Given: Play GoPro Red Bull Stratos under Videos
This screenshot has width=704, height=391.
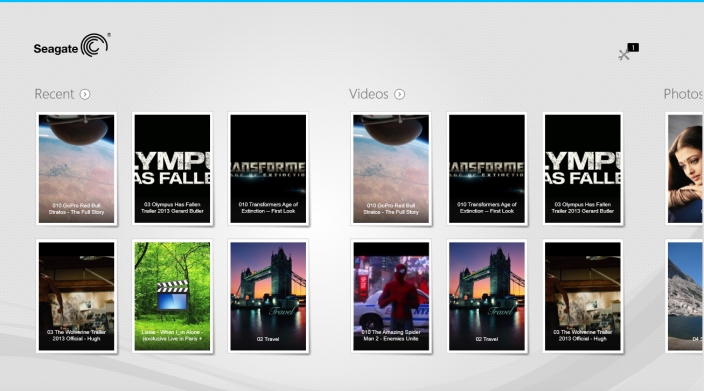Looking at the screenshot, I should (x=391, y=169).
